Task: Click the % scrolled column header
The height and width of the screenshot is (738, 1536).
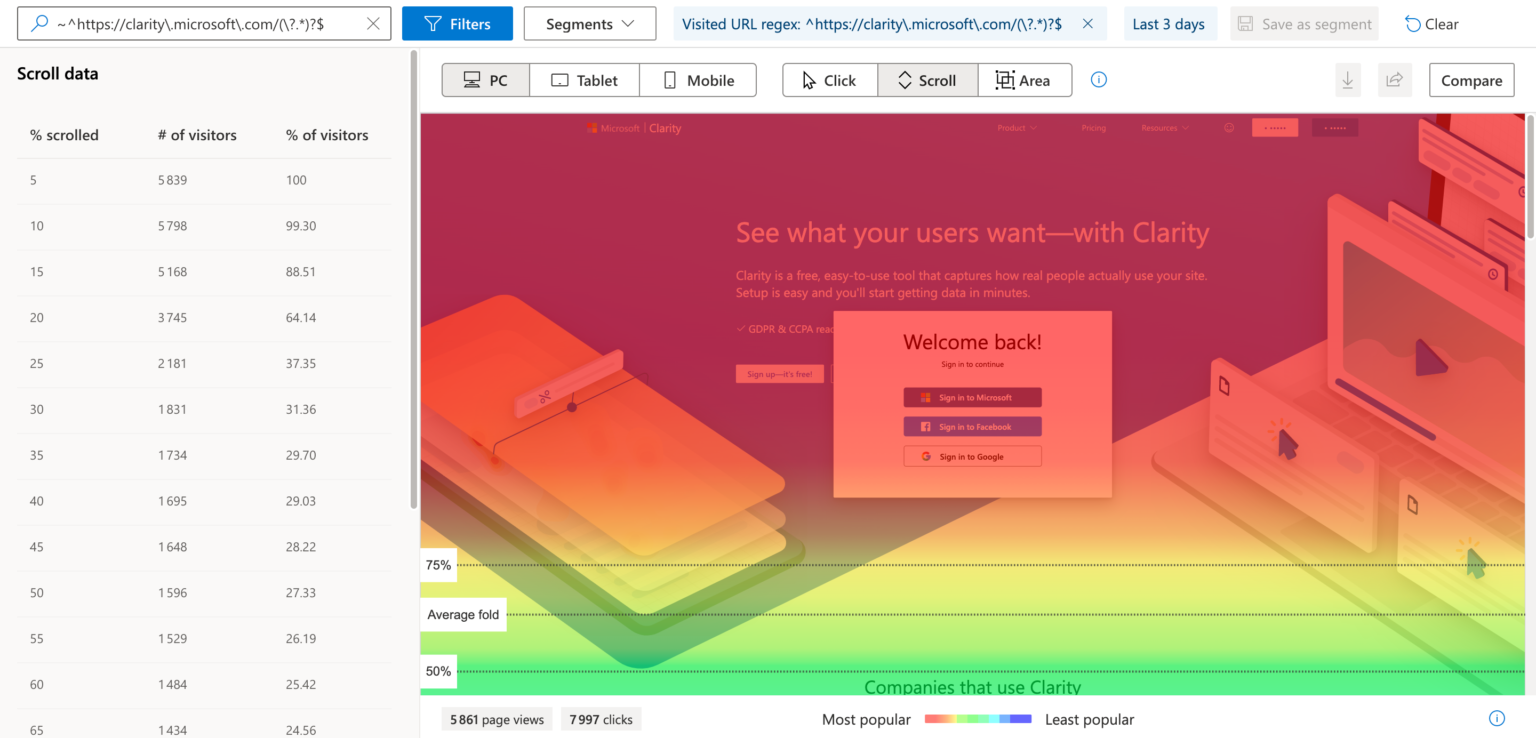Action: 64,135
